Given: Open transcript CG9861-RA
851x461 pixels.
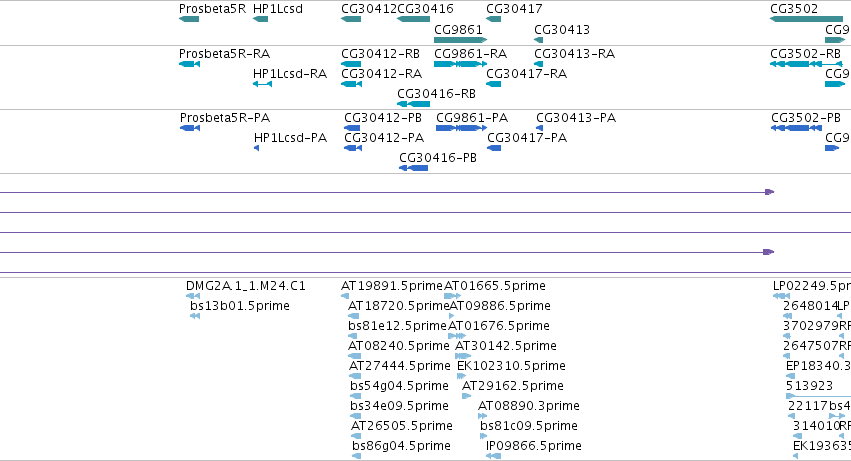Looking at the screenshot, I should (471, 54).
